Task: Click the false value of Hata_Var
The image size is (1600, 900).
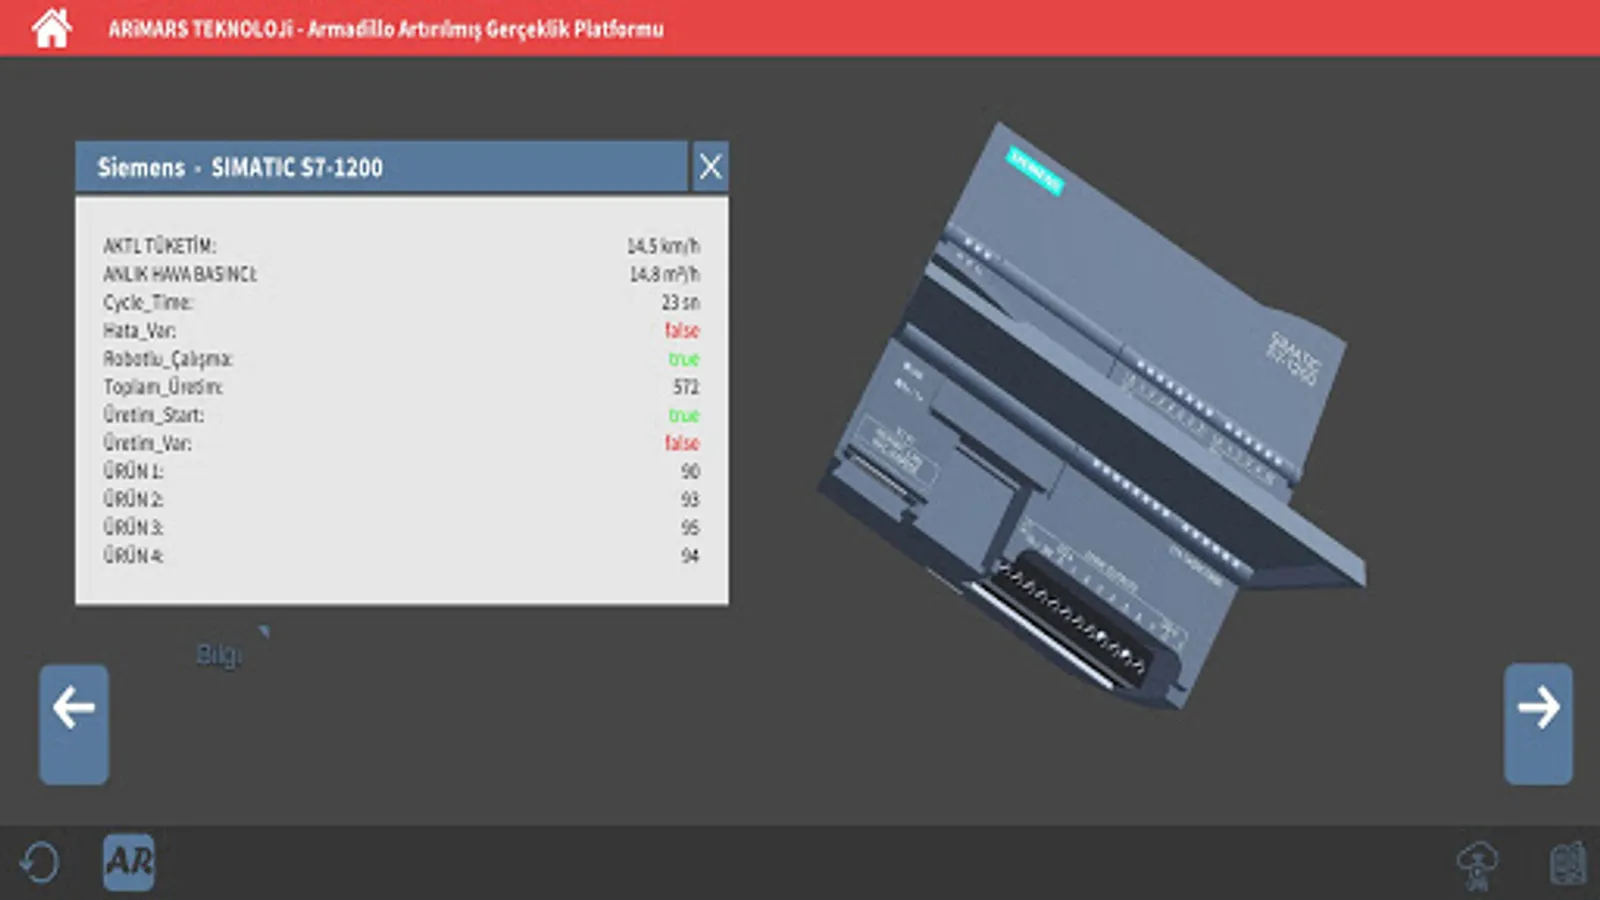Action: (x=682, y=330)
